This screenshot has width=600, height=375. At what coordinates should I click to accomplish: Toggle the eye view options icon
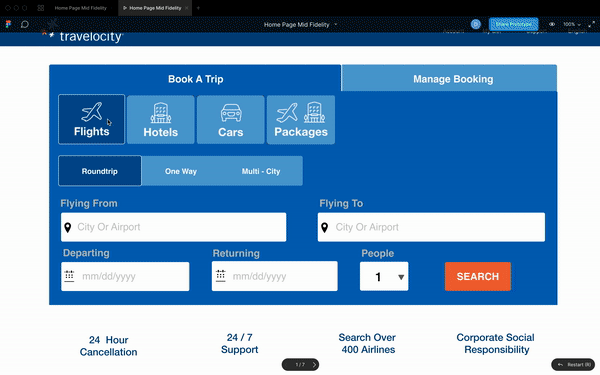[552, 24]
